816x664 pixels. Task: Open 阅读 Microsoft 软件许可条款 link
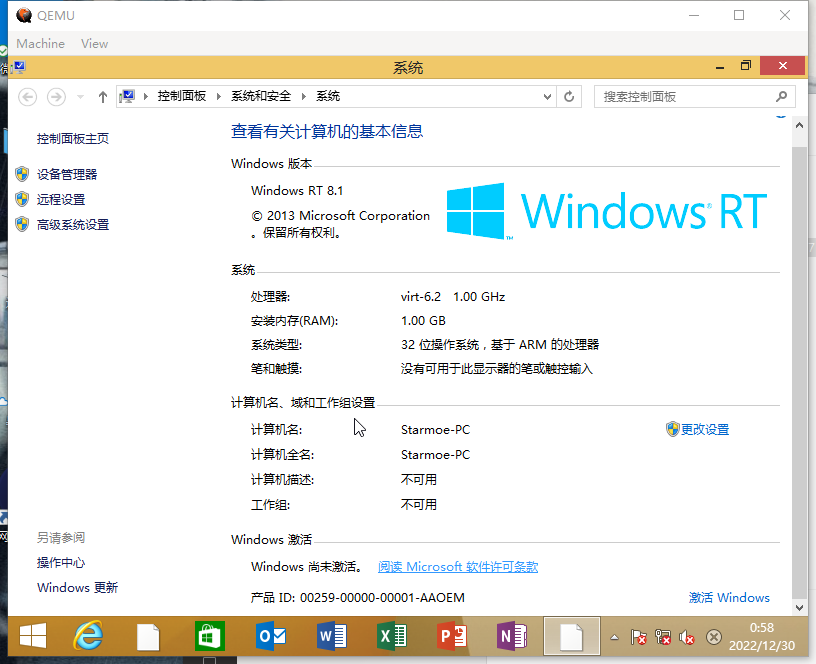(x=458, y=567)
